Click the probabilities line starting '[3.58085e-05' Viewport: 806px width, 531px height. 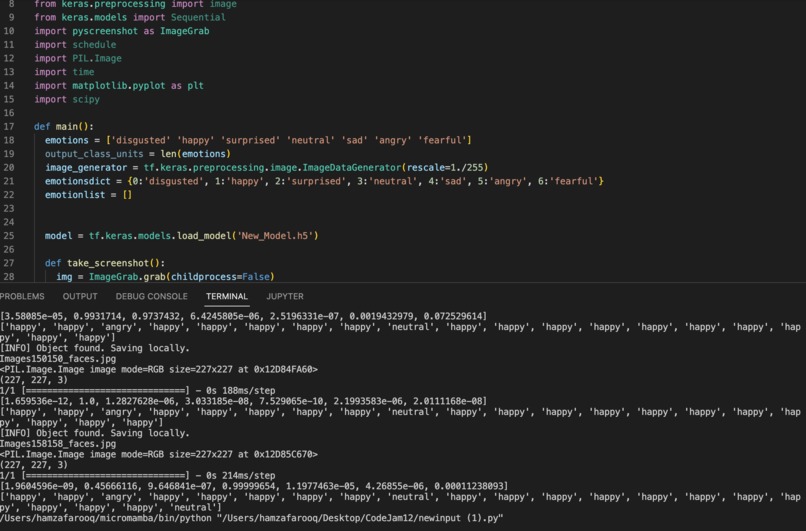click(244, 316)
